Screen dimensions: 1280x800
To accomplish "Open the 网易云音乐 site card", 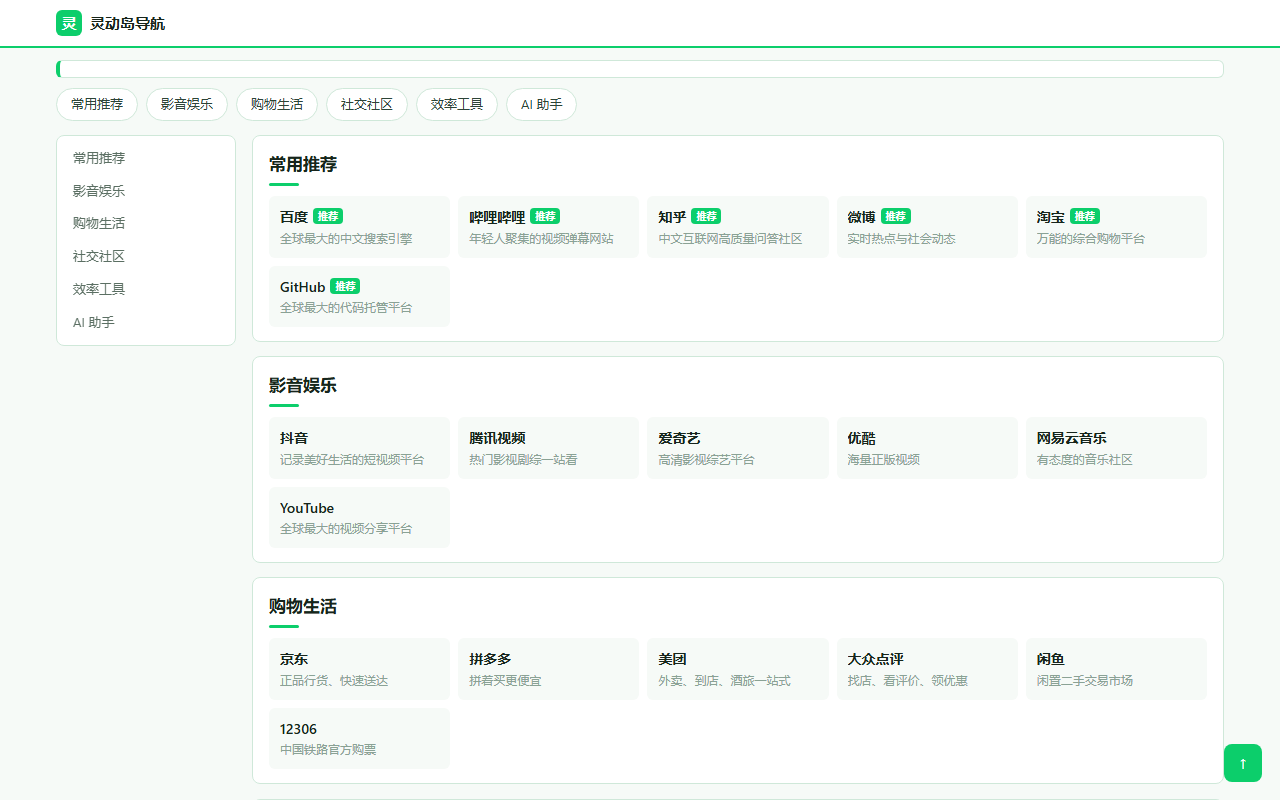I will [x=1116, y=448].
